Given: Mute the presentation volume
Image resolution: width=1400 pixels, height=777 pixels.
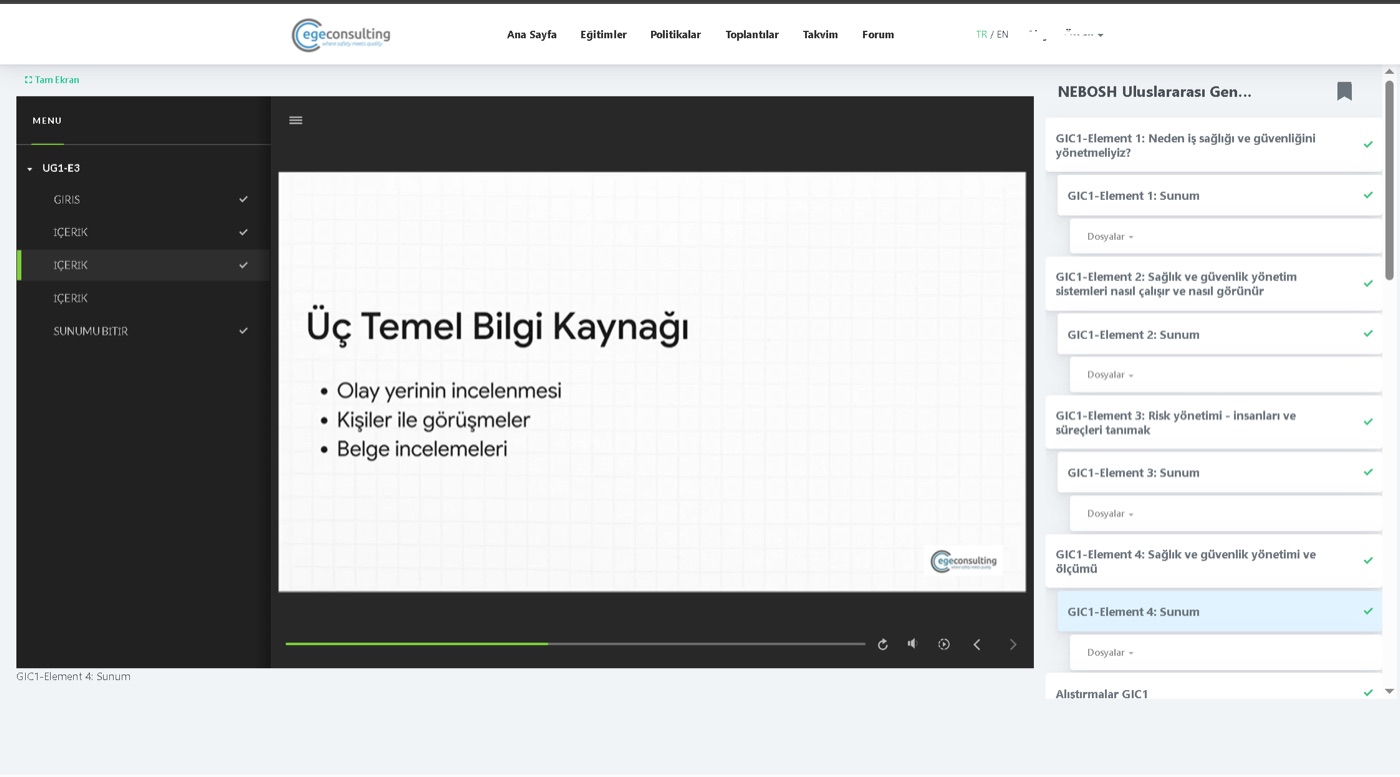Looking at the screenshot, I should click(912, 643).
